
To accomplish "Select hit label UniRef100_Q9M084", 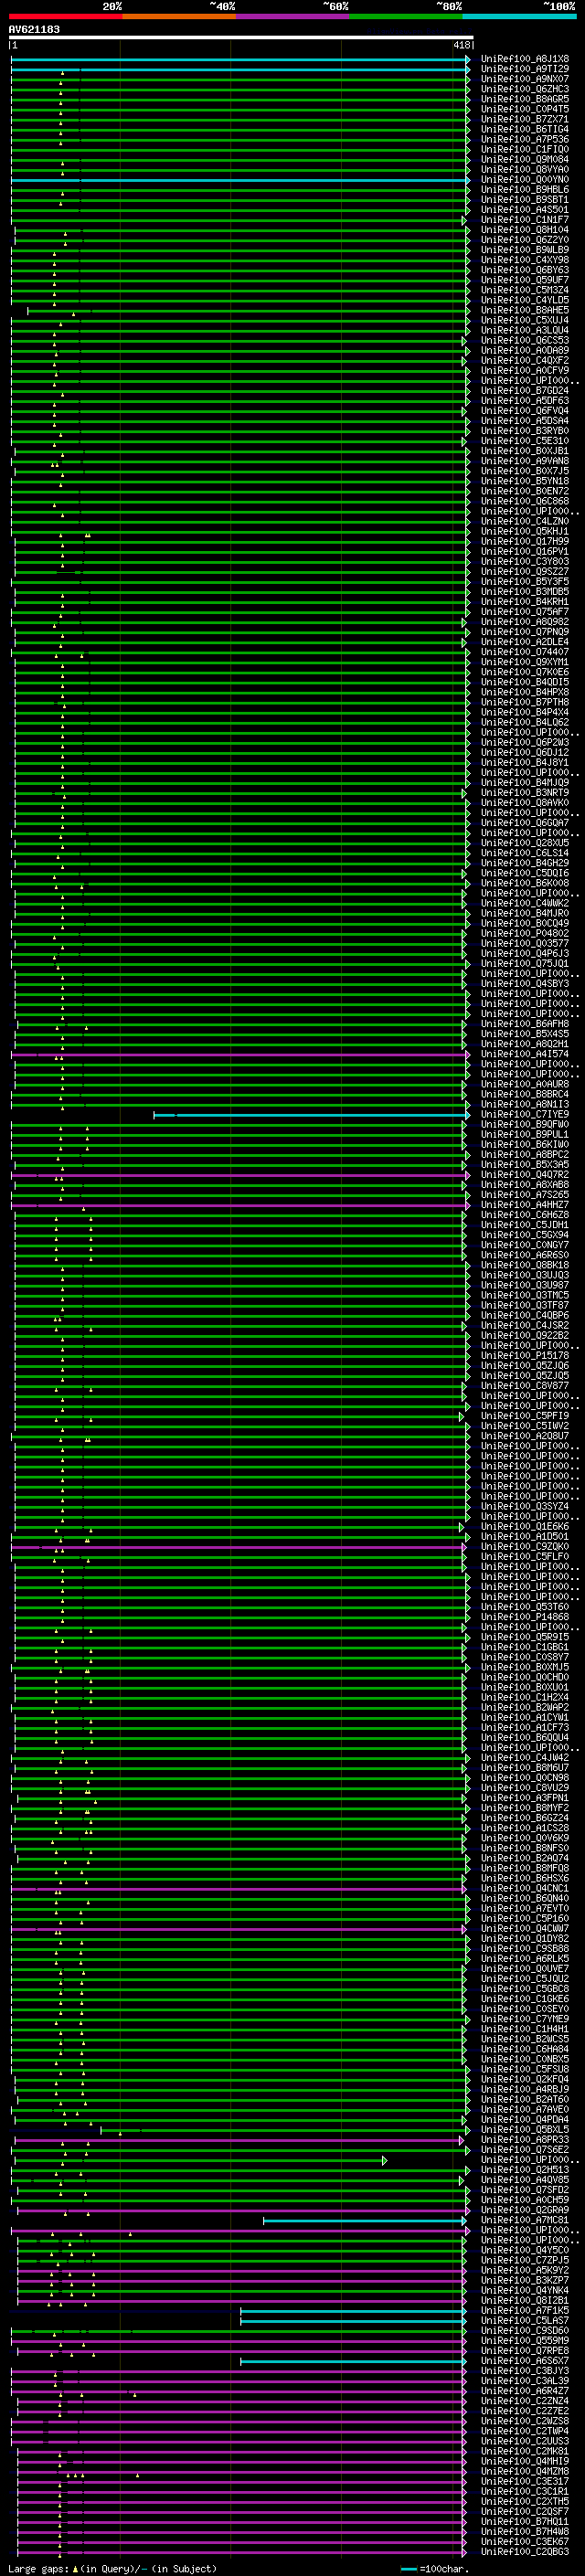I will 524,159.
